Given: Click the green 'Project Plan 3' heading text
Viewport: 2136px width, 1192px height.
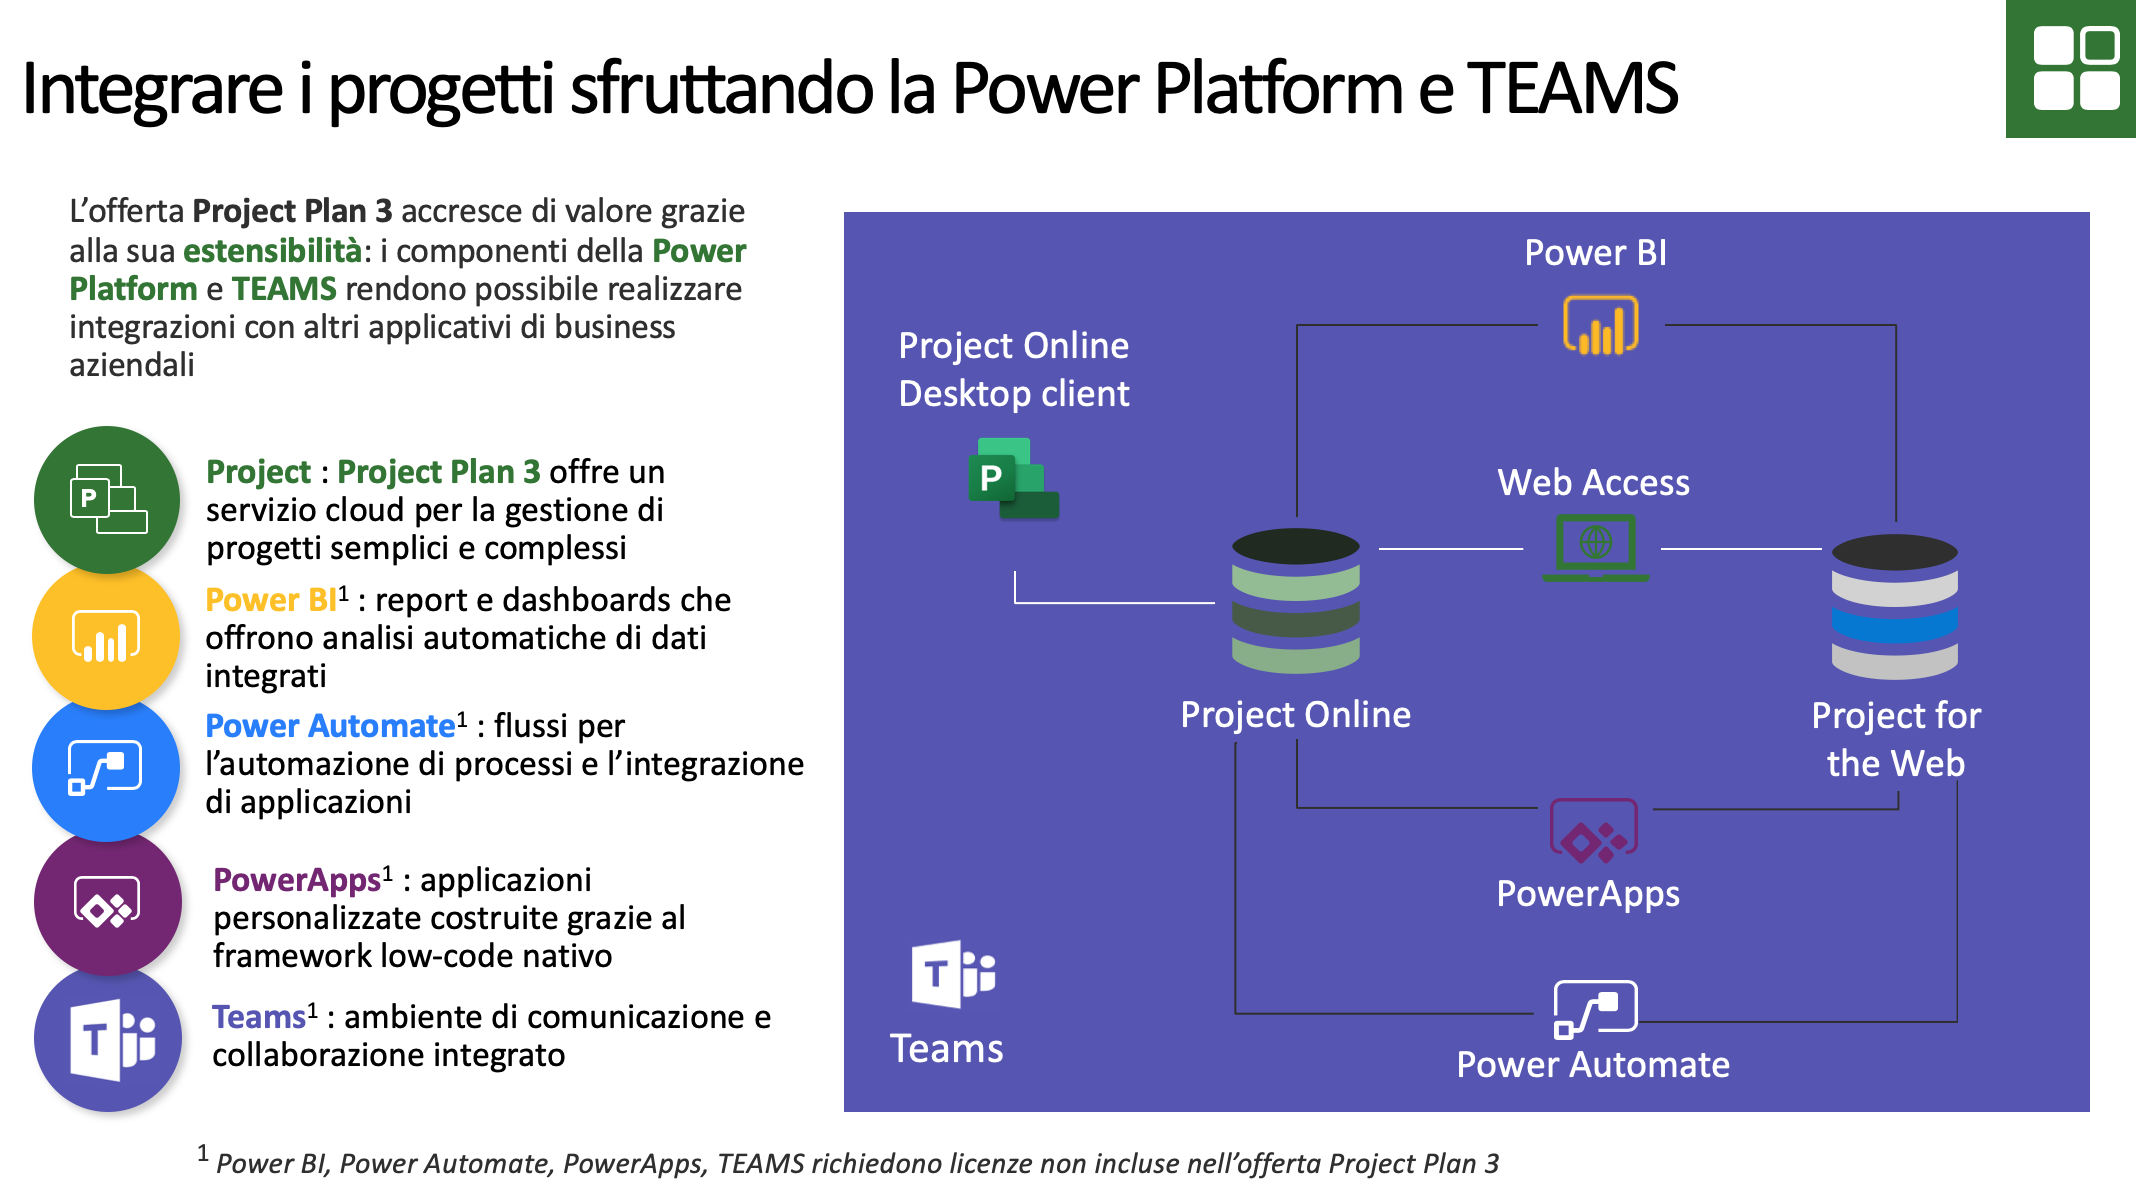Looking at the screenshot, I should coord(439,472).
